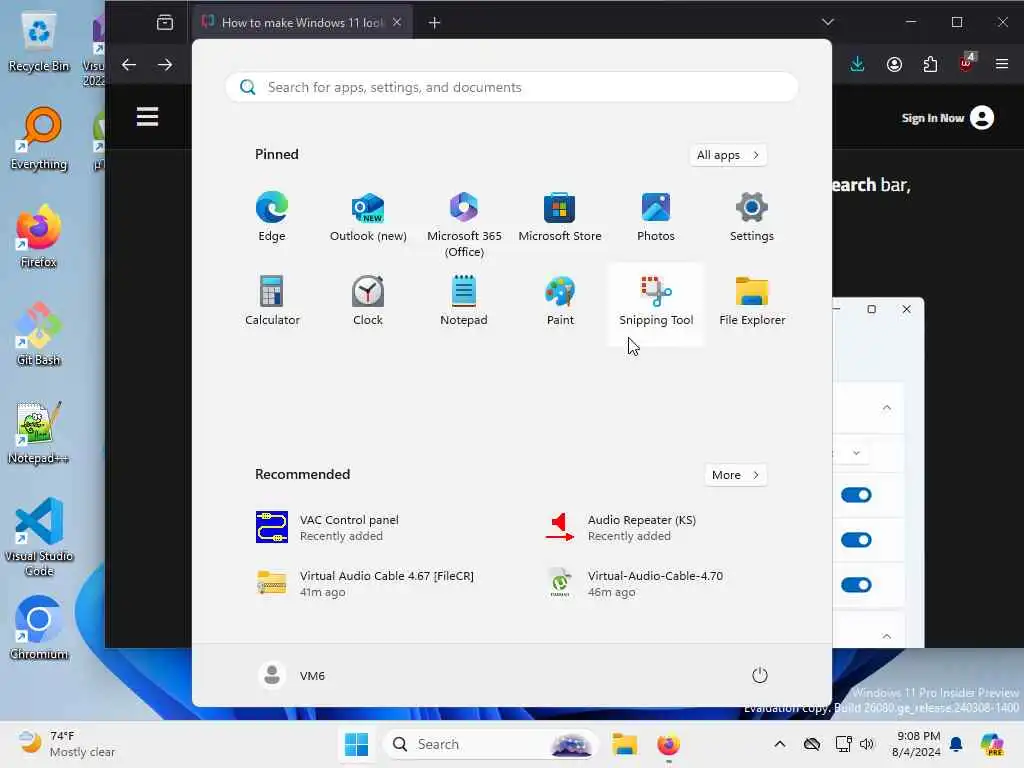
Task: Open the Paint app
Action: (560, 301)
